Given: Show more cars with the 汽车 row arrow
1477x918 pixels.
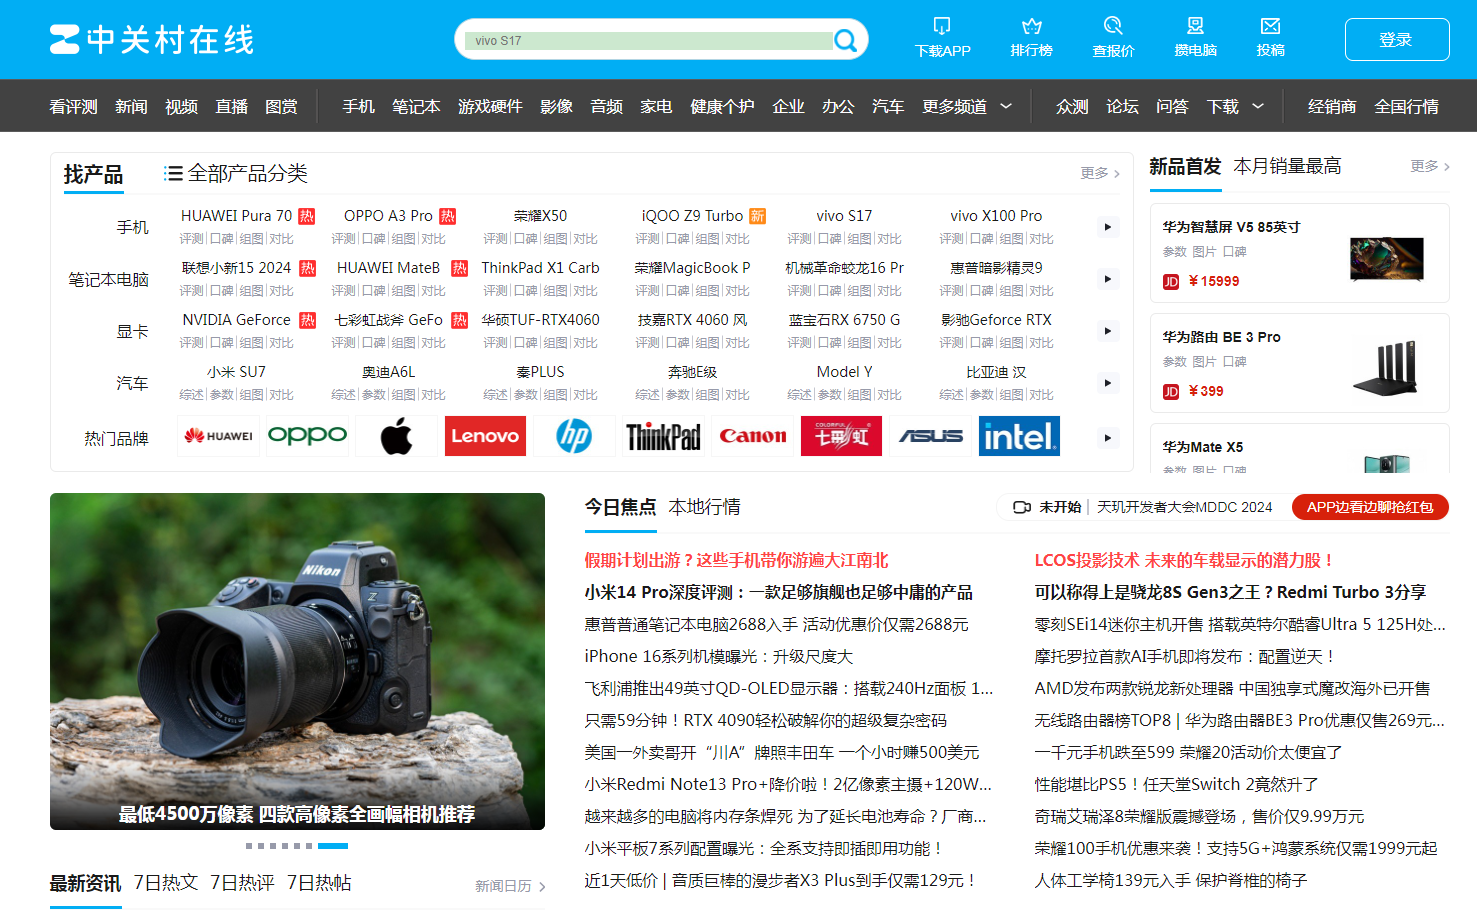Looking at the screenshot, I should pos(1107,383).
